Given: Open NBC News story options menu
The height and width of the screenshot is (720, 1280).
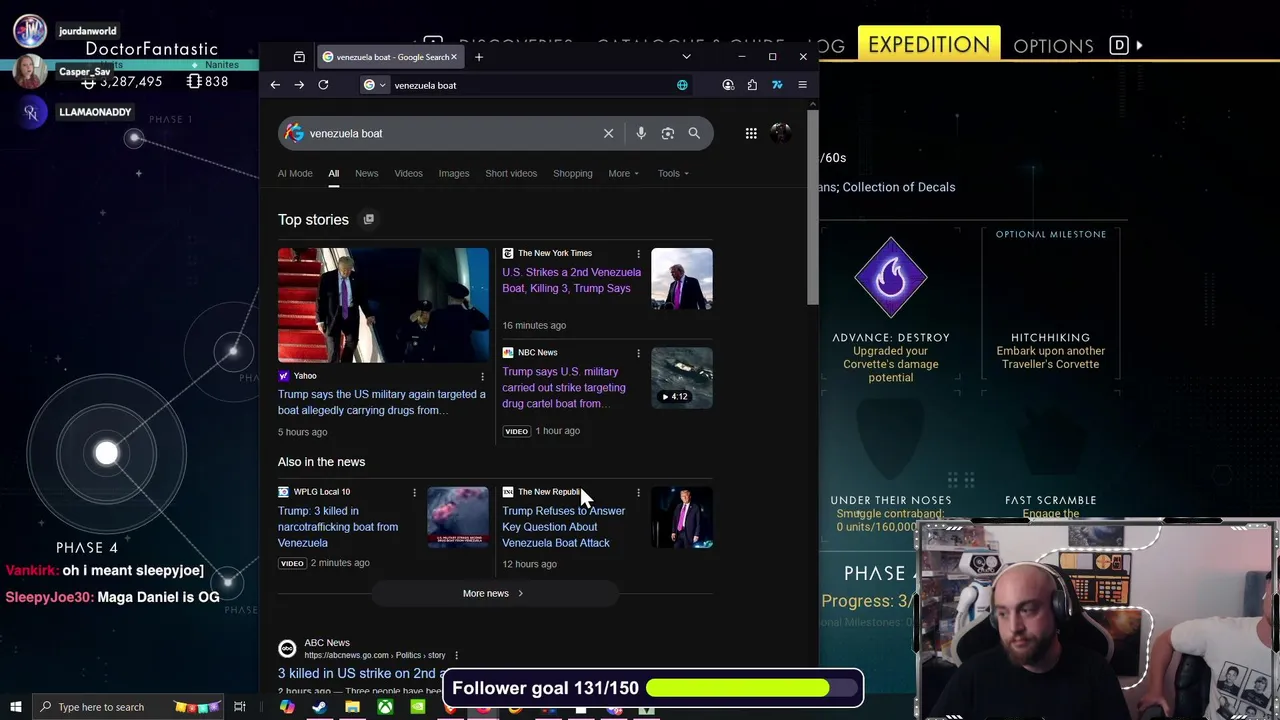Looking at the screenshot, I should [638, 353].
